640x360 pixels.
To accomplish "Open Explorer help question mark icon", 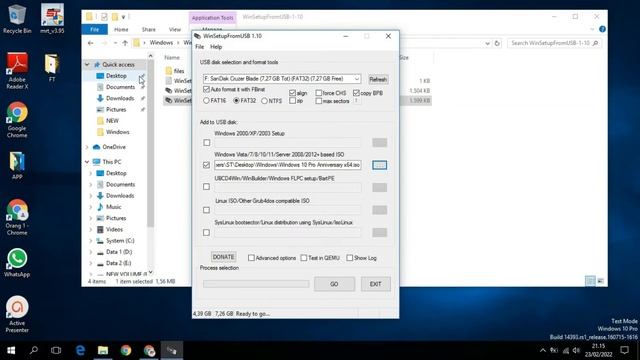I will (x=602, y=29).
